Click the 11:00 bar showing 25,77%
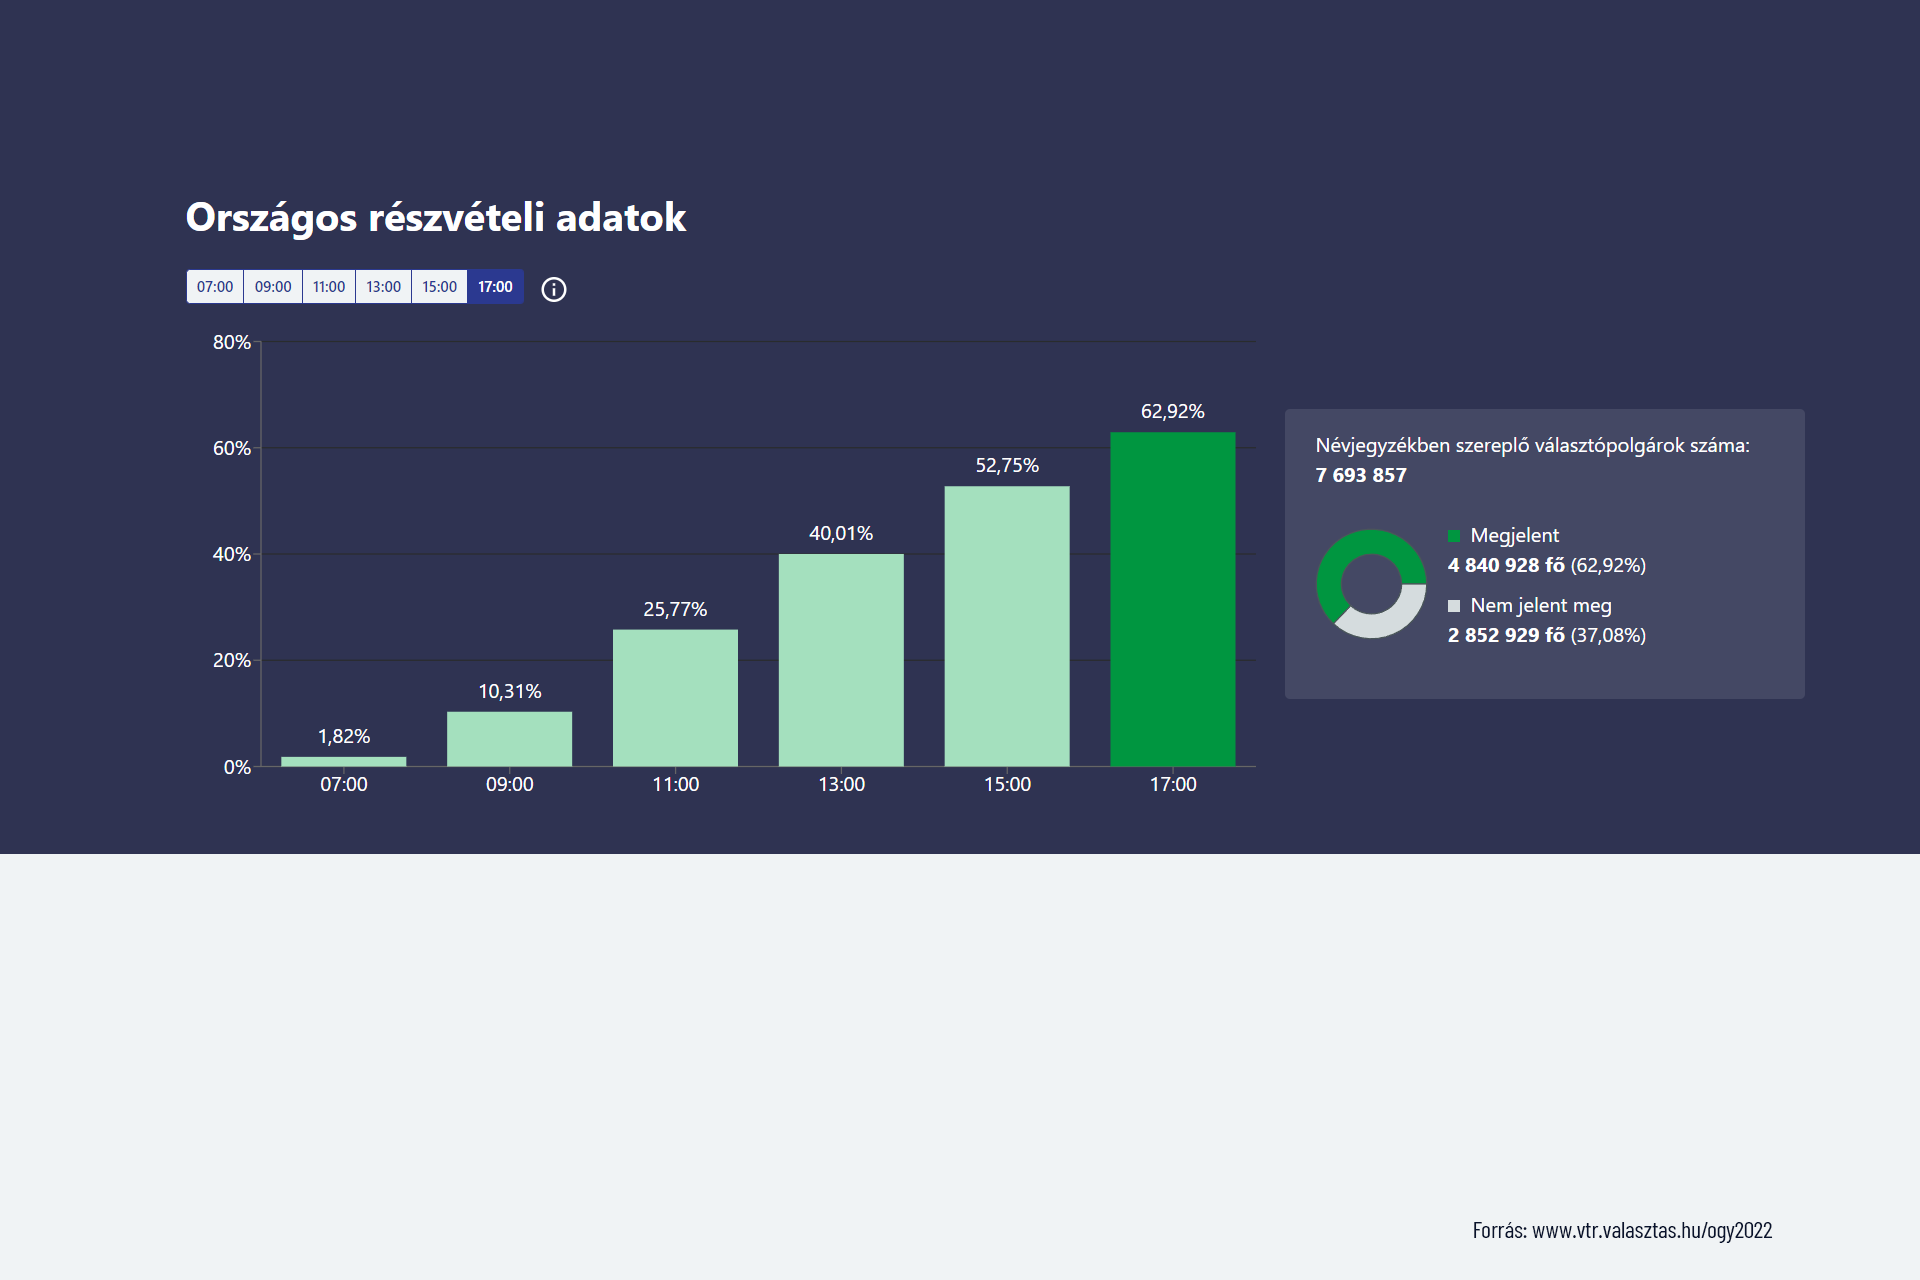 click(675, 698)
